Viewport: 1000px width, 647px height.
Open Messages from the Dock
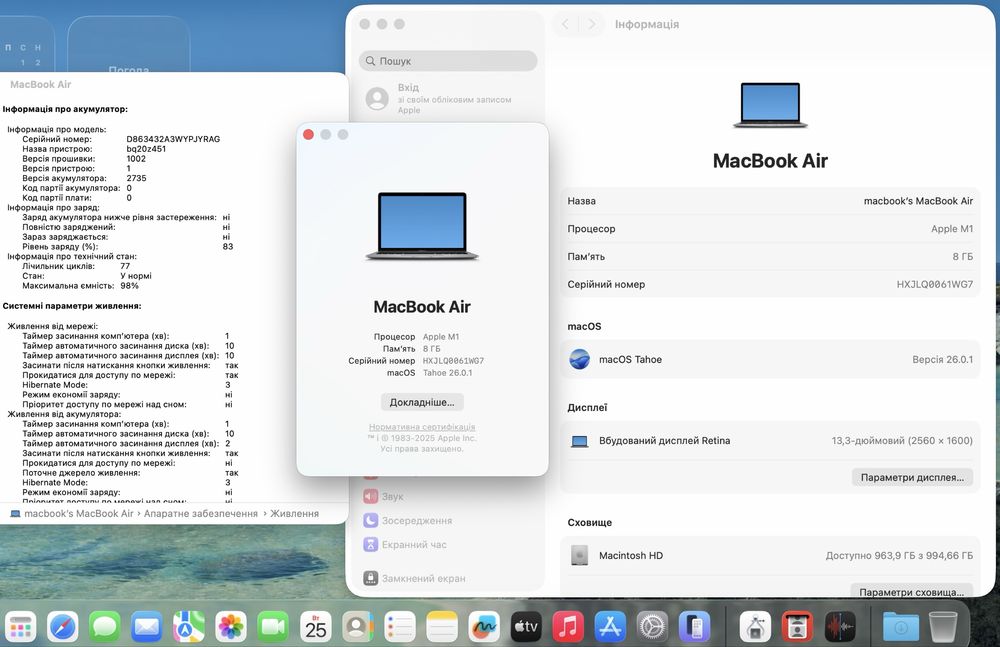pyautogui.click(x=105, y=627)
